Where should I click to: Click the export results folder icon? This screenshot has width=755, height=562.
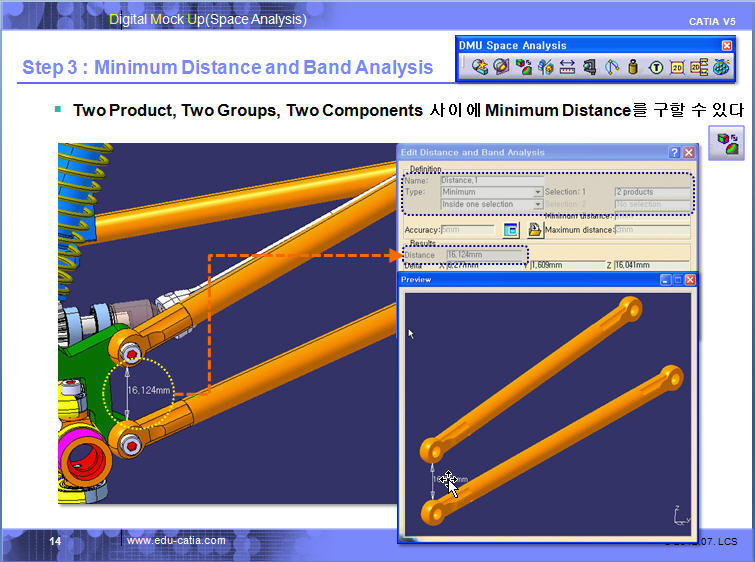pos(535,229)
